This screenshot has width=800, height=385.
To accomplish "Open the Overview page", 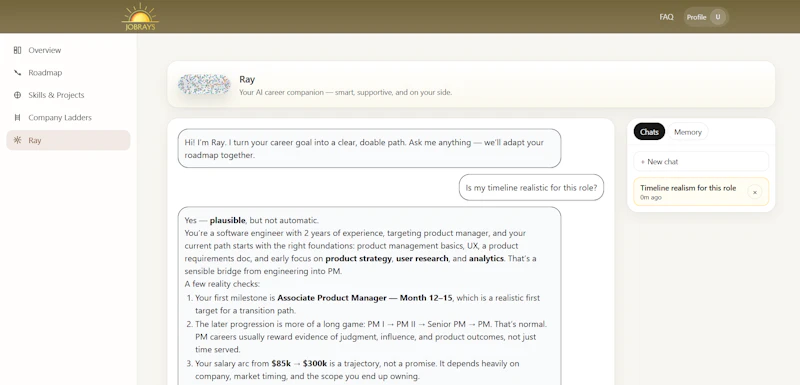I will point(68,50).
